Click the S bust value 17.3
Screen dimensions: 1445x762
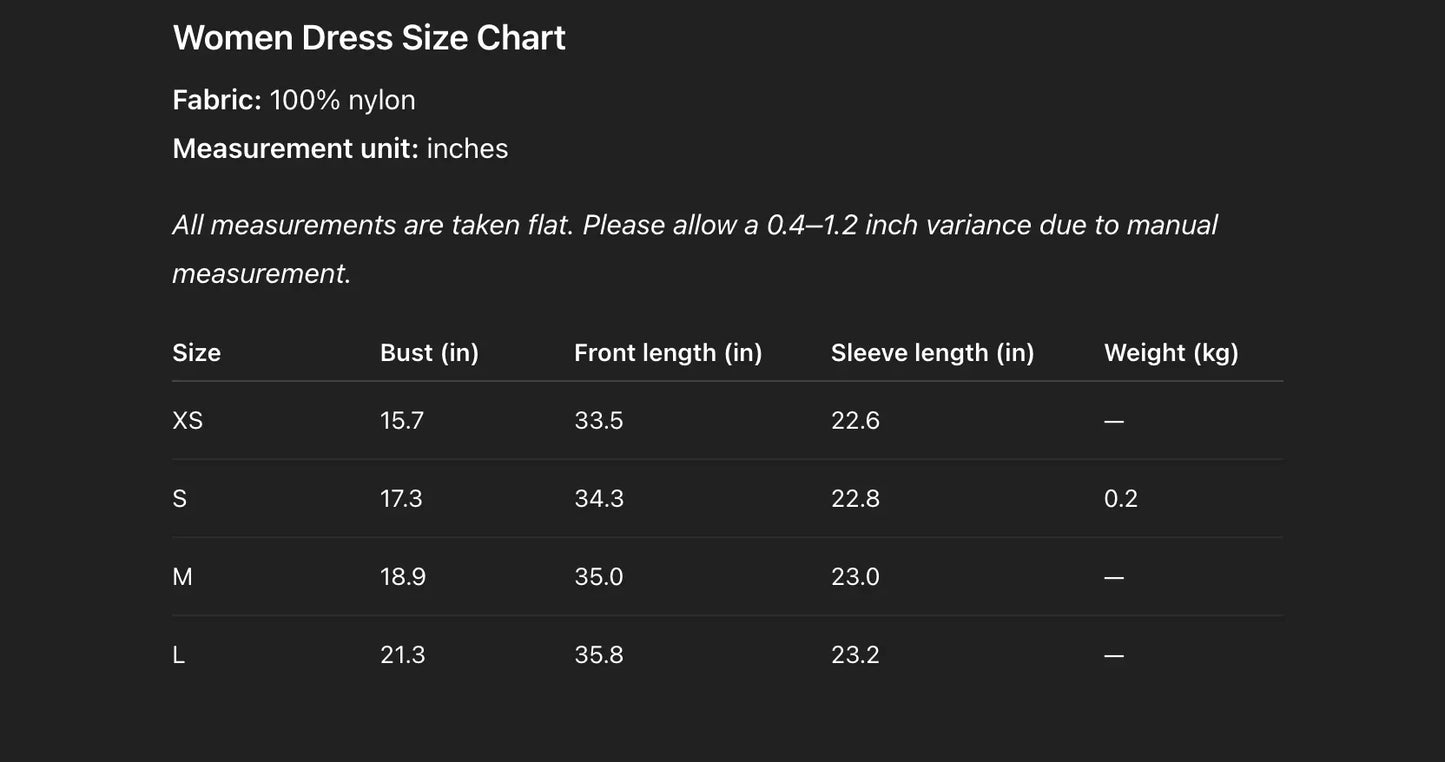[x=401, y=499]
